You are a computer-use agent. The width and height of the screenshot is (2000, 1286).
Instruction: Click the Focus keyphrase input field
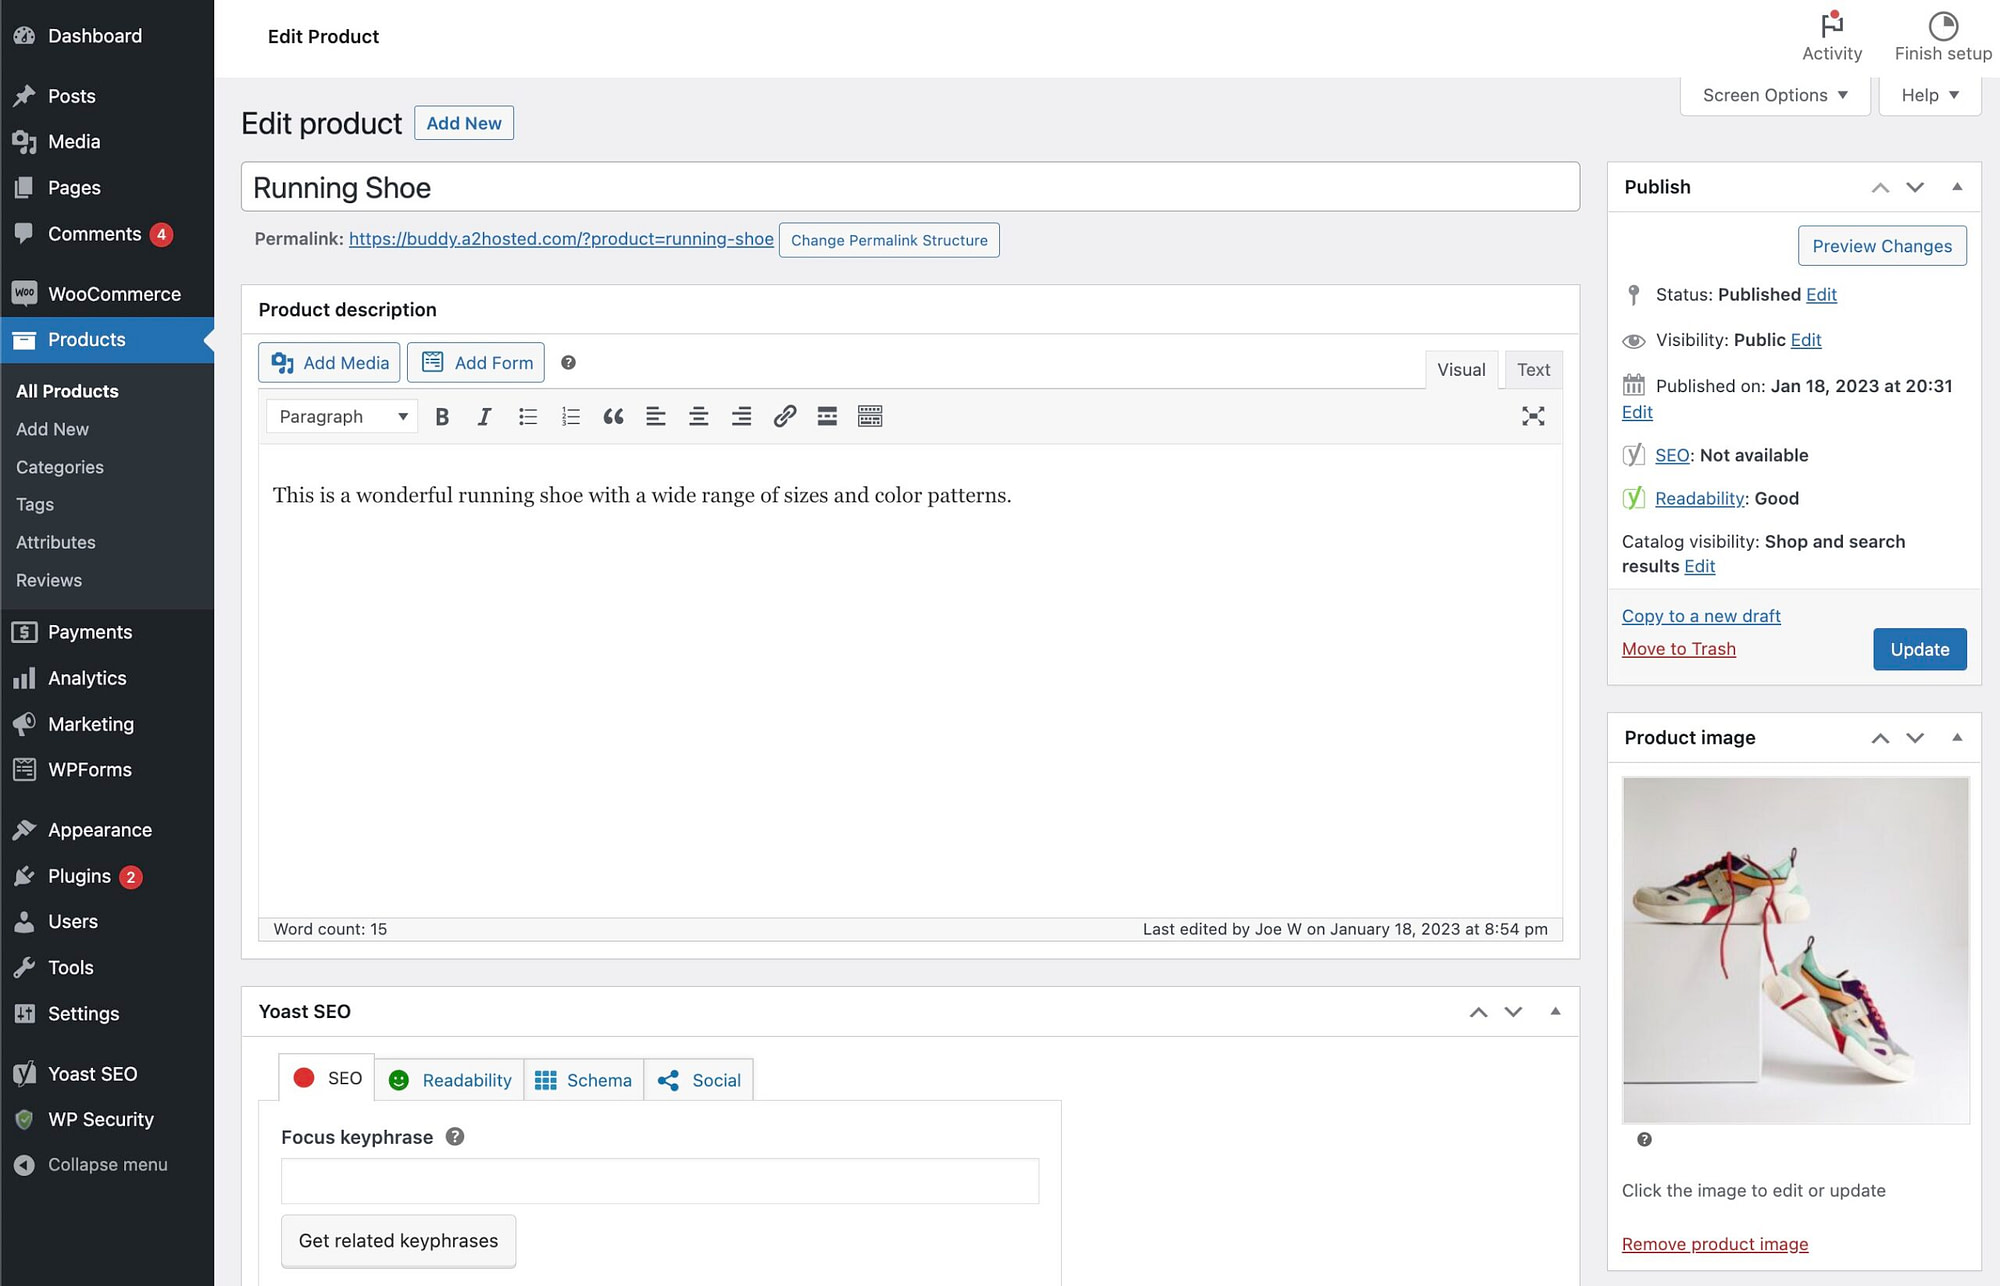coord(660,1181)
